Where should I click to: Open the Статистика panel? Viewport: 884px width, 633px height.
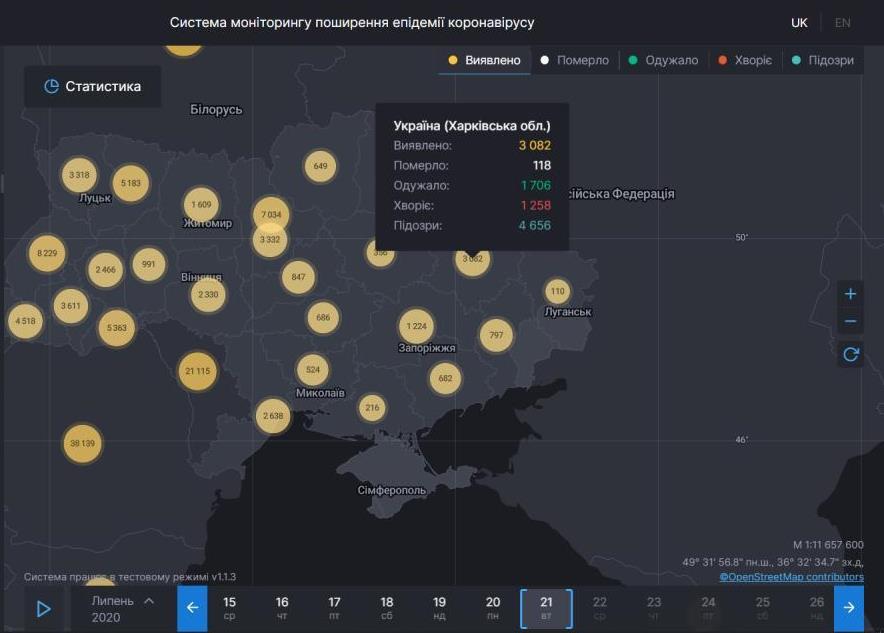coord(91,86)
